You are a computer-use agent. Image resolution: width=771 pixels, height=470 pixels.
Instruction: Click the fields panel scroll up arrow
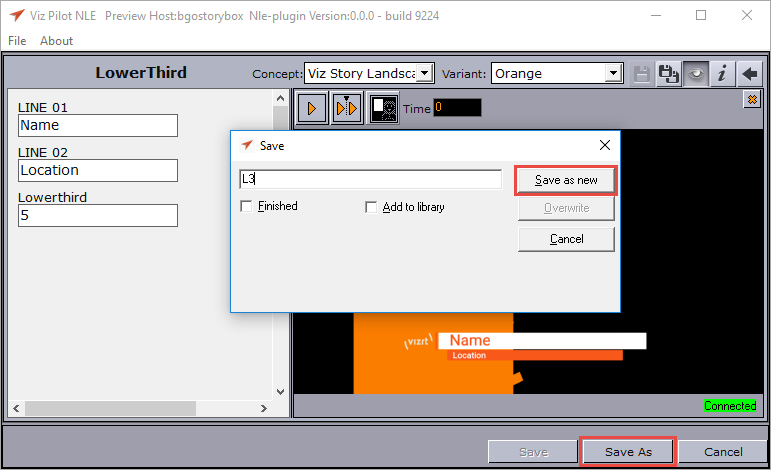point(280,98)
